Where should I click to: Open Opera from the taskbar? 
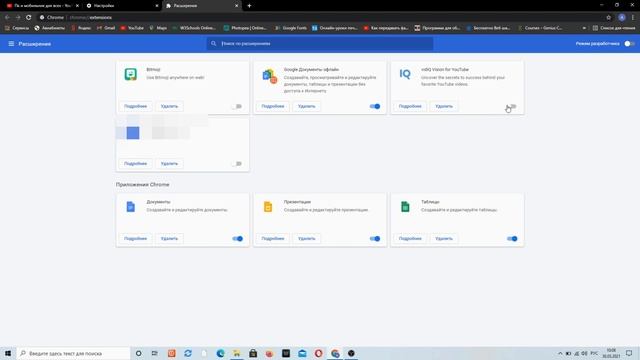(x=318, y=353)
